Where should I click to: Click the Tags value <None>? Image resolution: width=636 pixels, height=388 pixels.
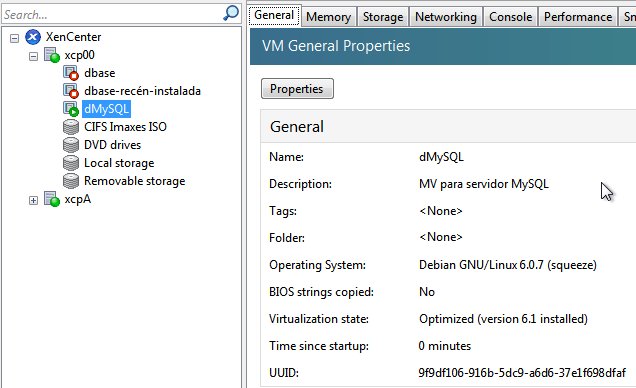pyautogui.click(x=440, y=211)
